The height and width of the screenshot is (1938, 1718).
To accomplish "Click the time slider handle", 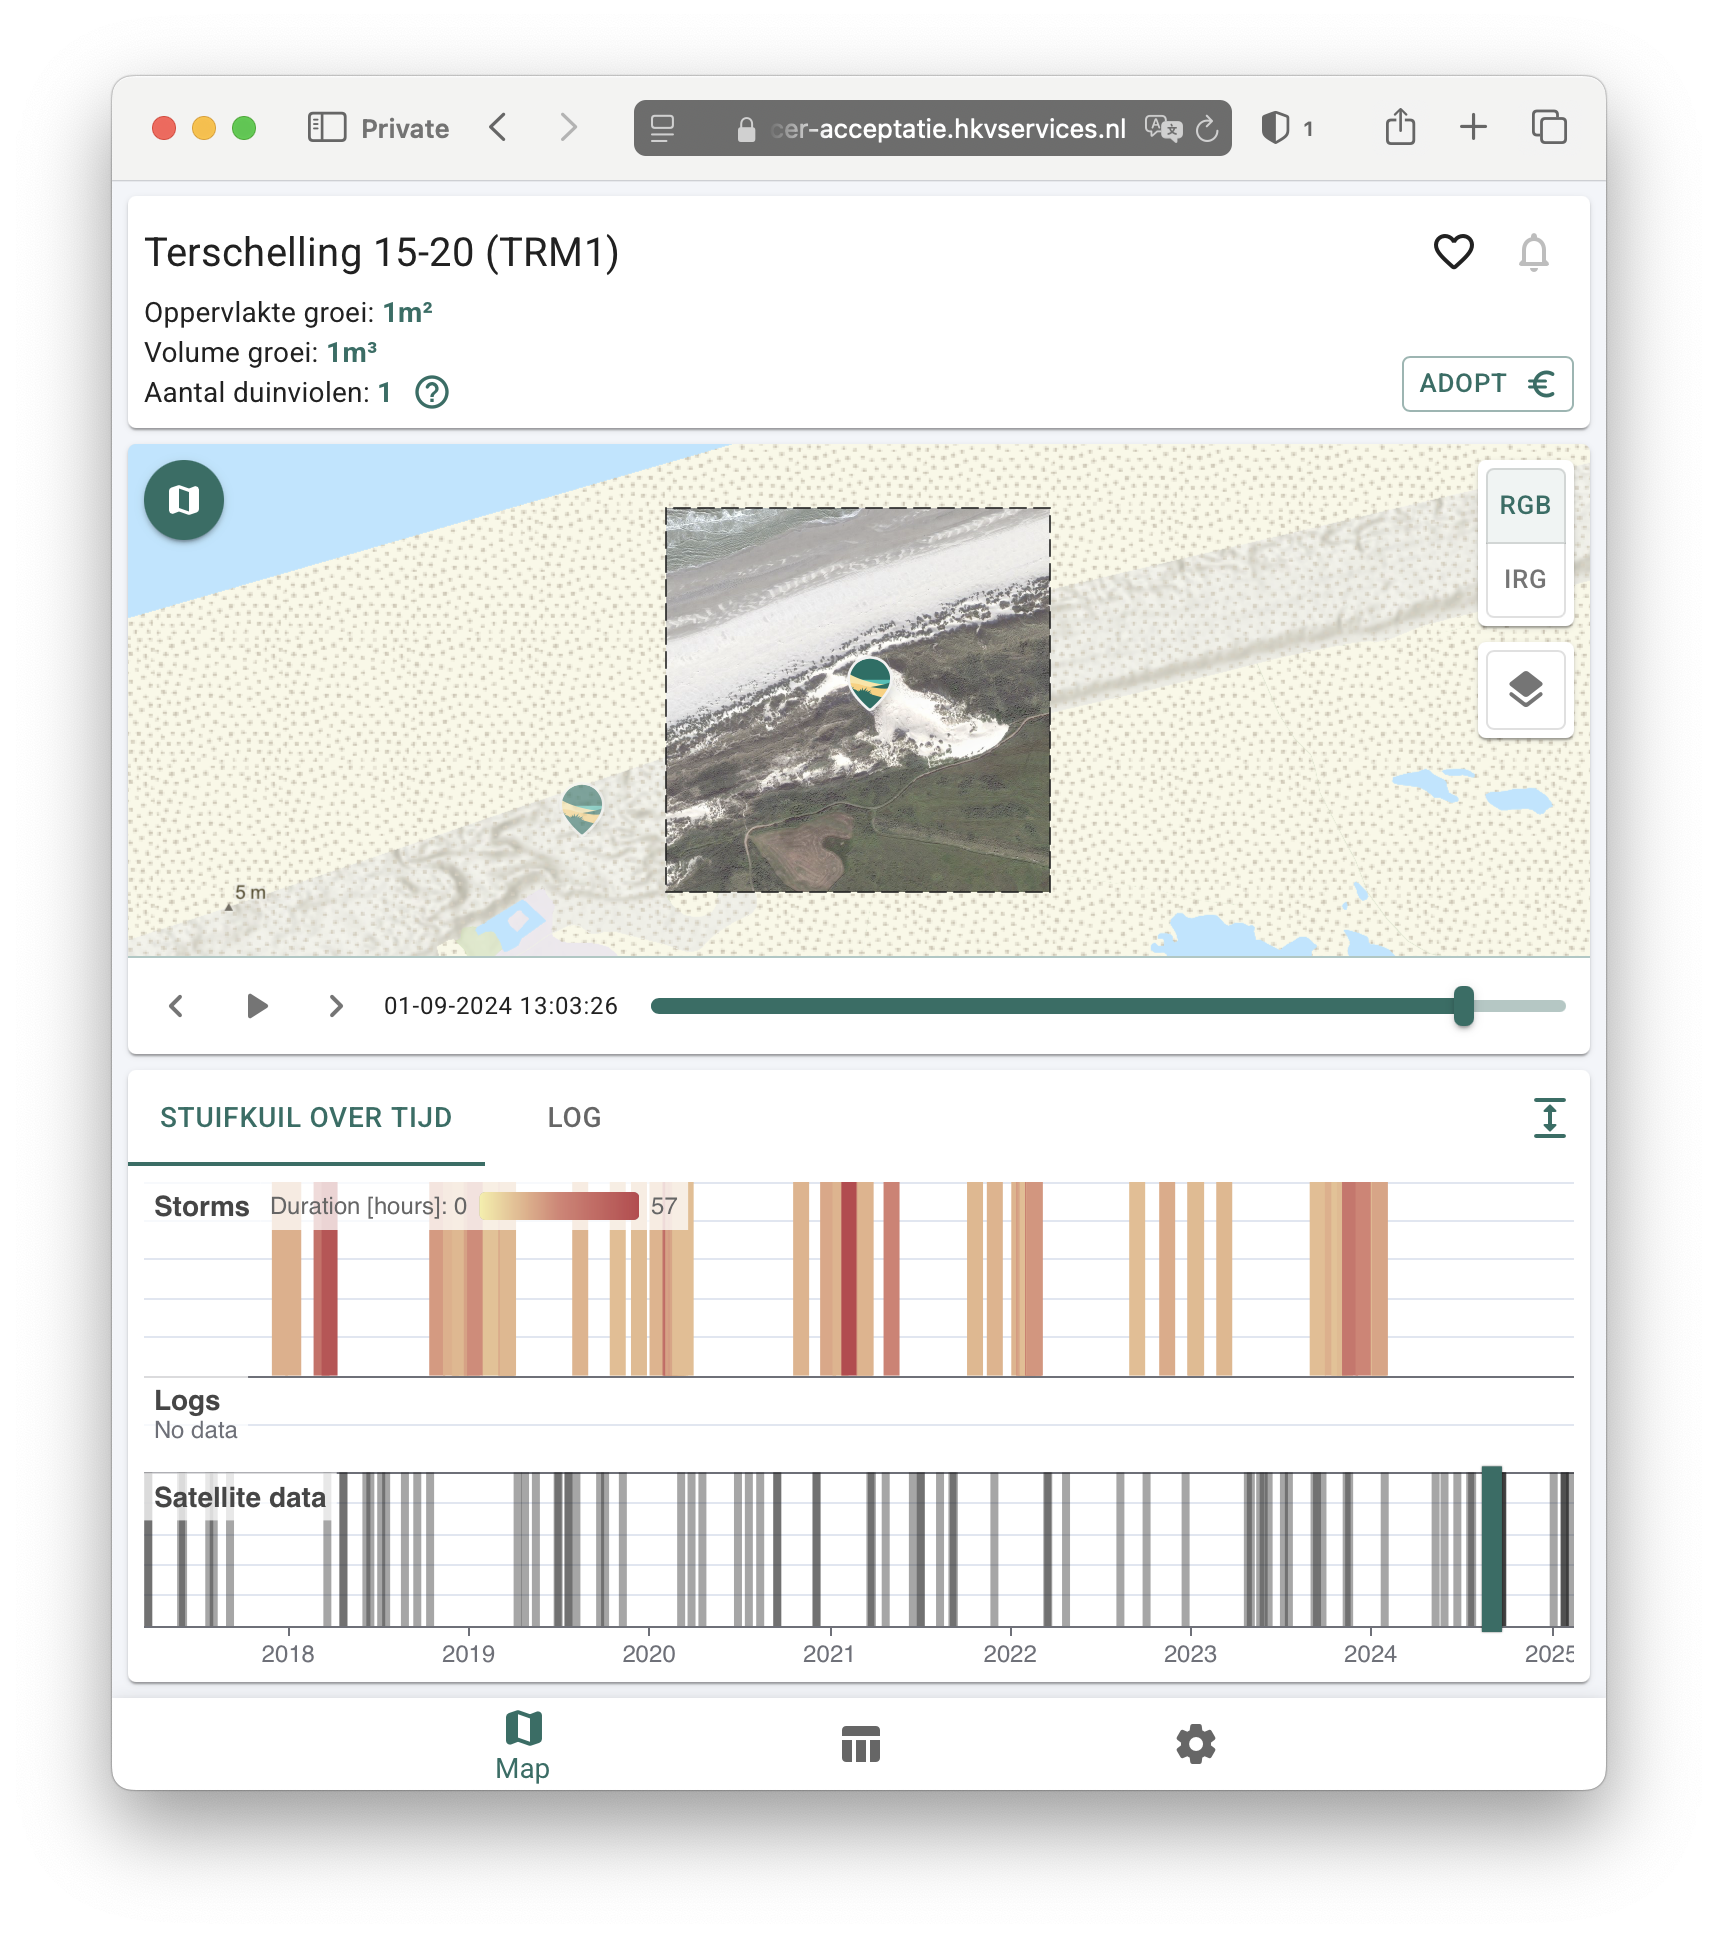I will (1464, 1006).
